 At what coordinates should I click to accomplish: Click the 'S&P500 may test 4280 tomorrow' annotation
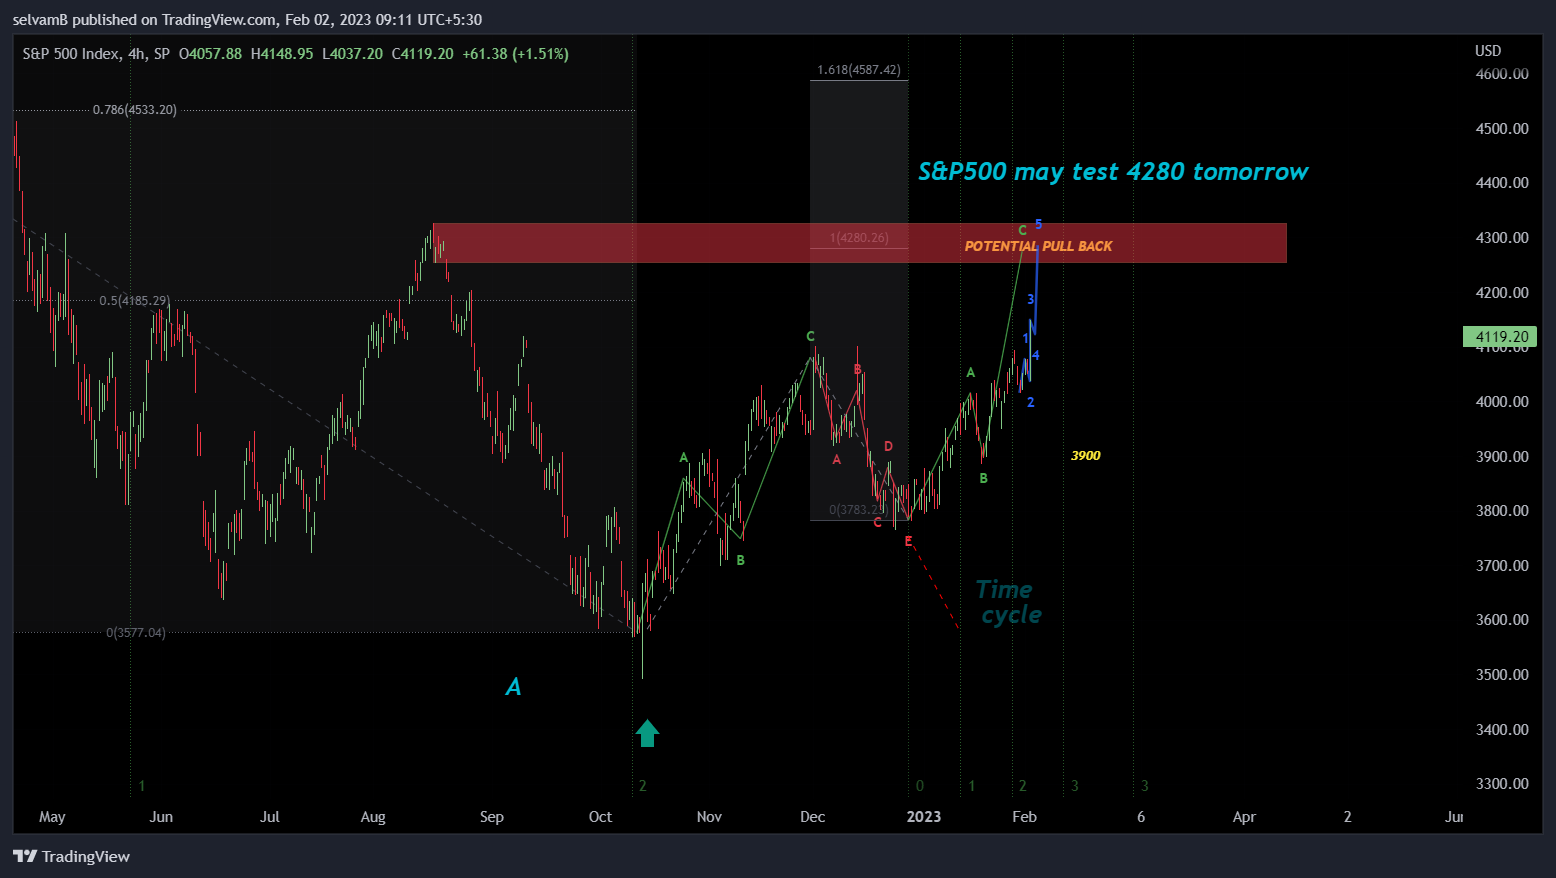point(1113,172)
